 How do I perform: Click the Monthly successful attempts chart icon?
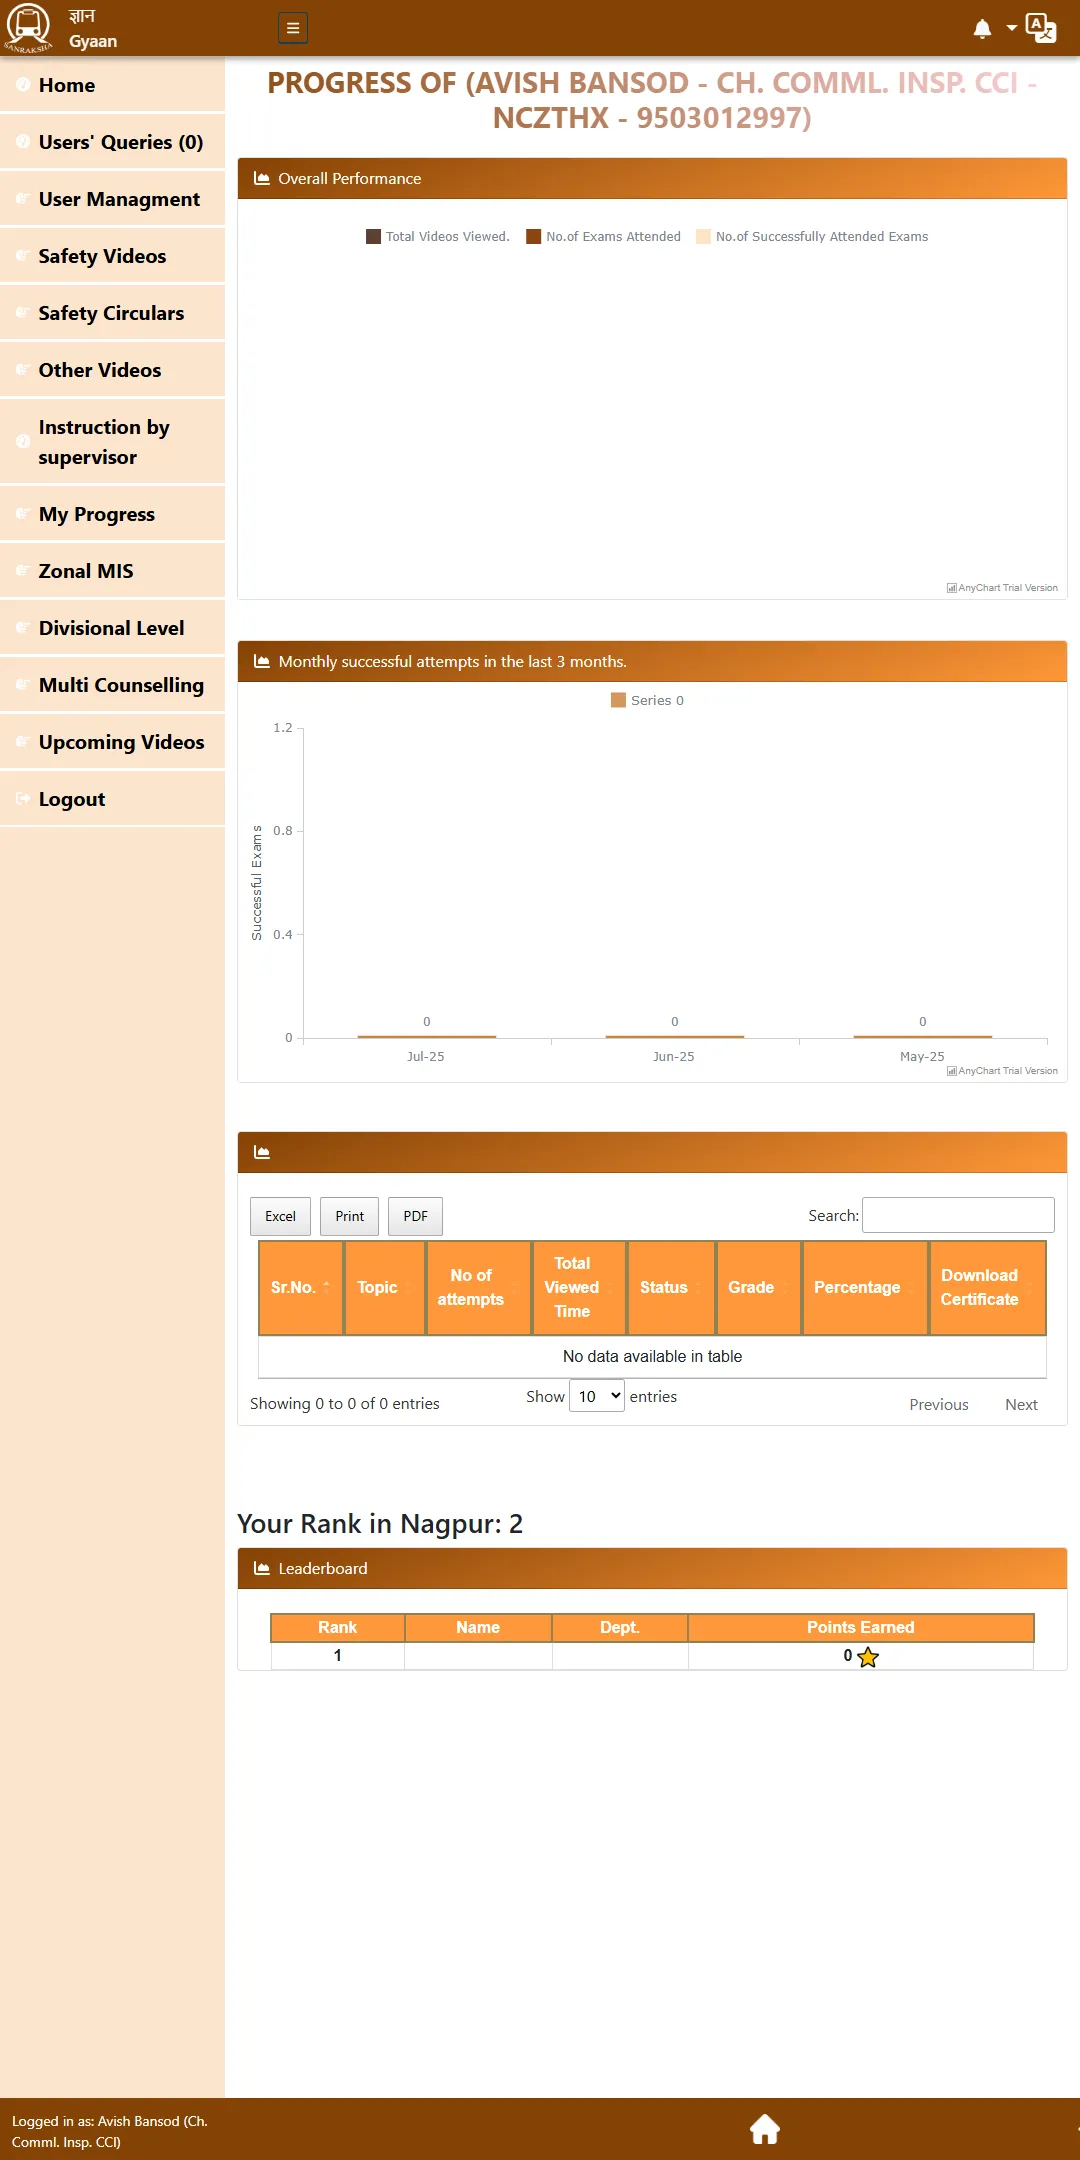click(262, 661)
